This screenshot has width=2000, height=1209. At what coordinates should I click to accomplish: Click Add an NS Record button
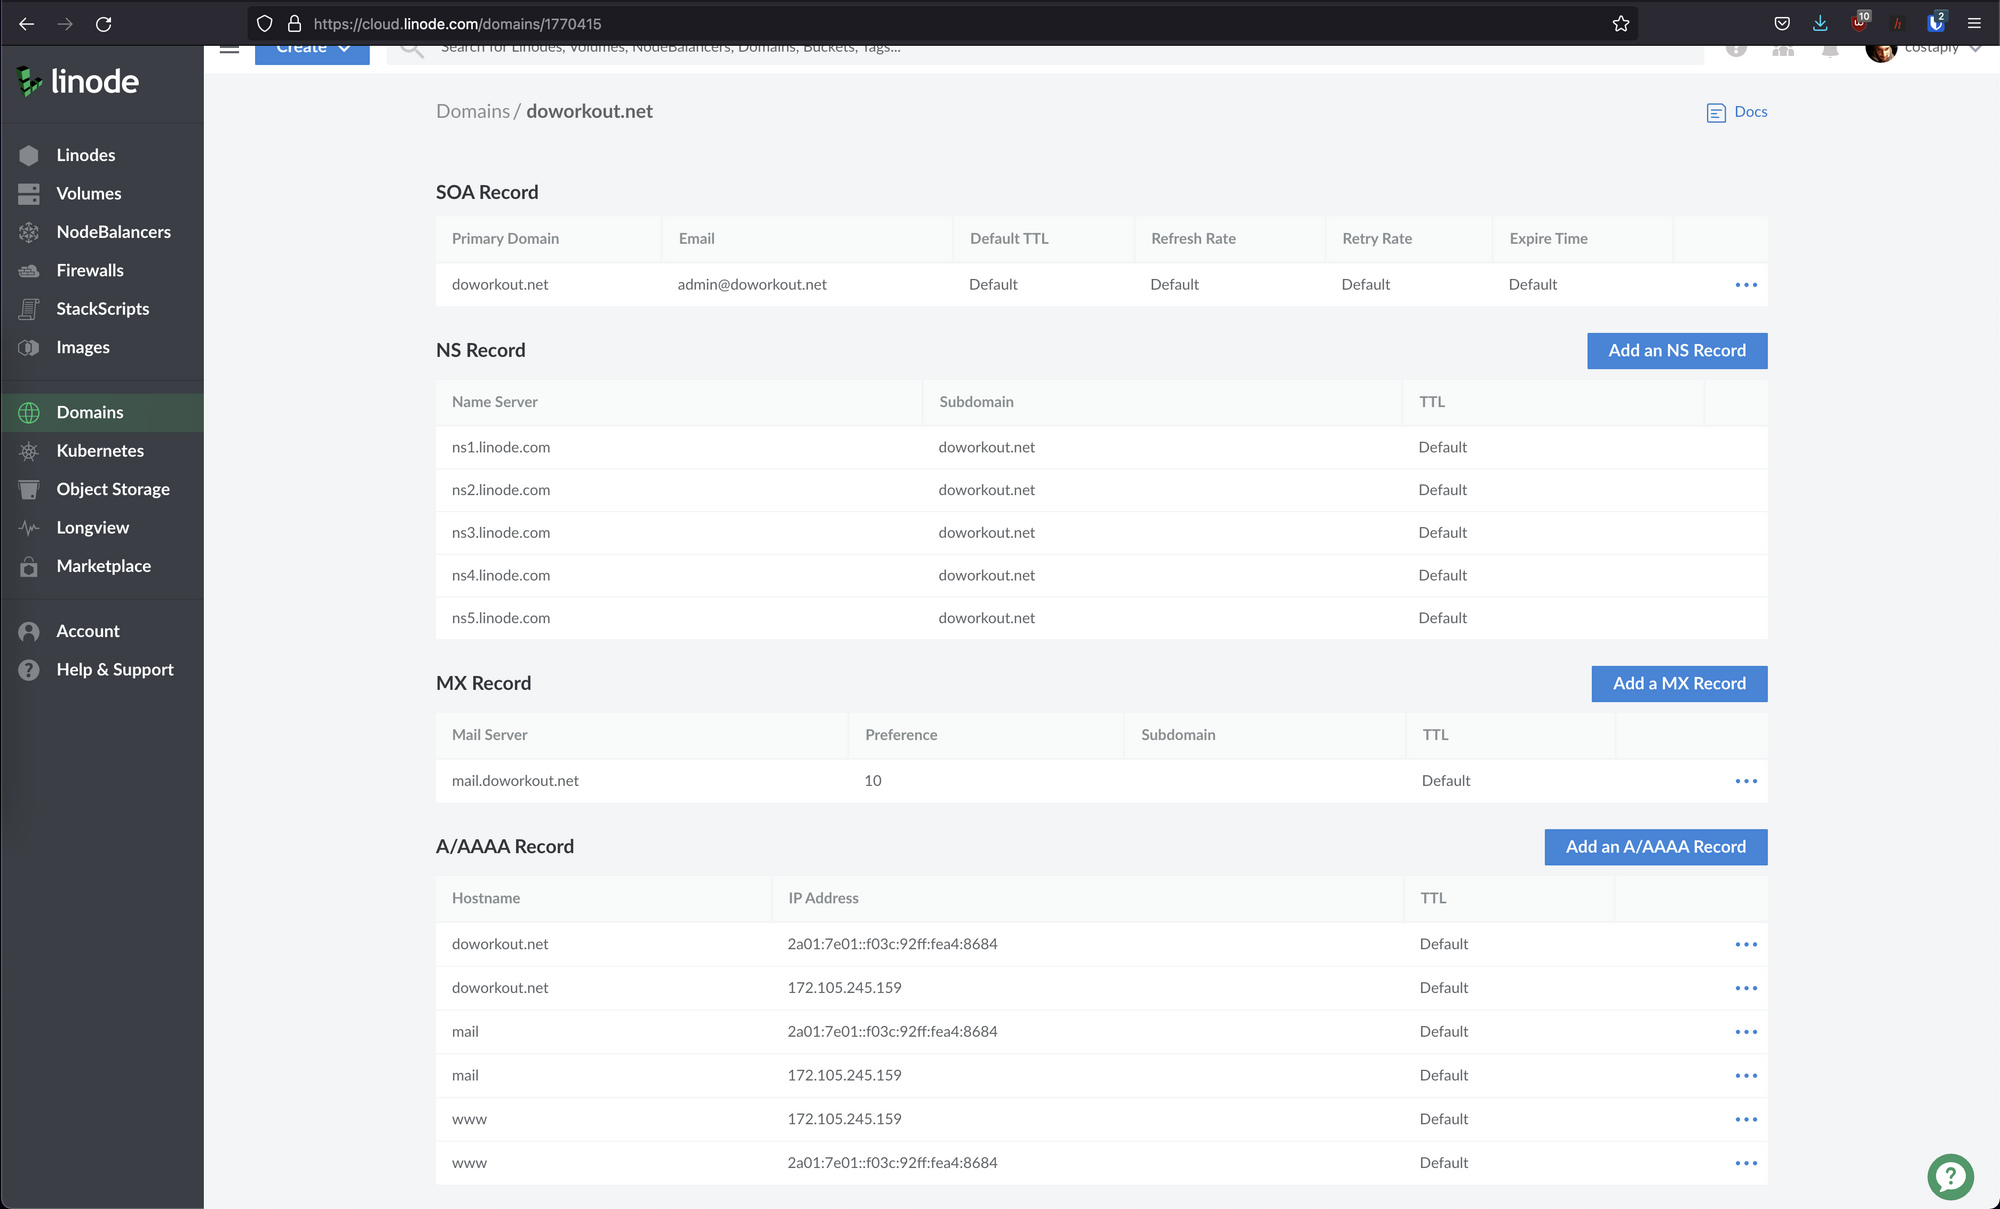click(x=1676, y=351)
